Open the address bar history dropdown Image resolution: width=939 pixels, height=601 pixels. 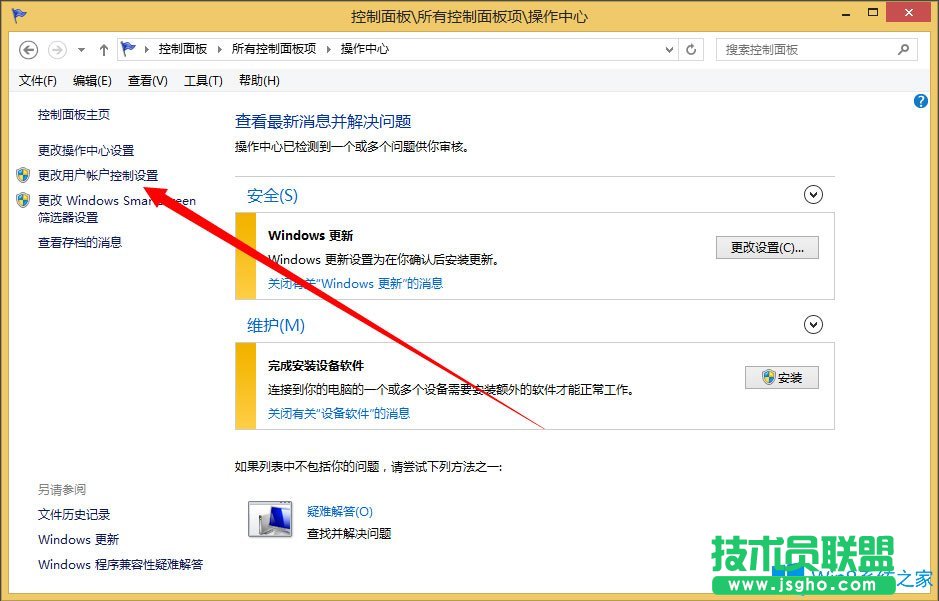pos(667,49)
